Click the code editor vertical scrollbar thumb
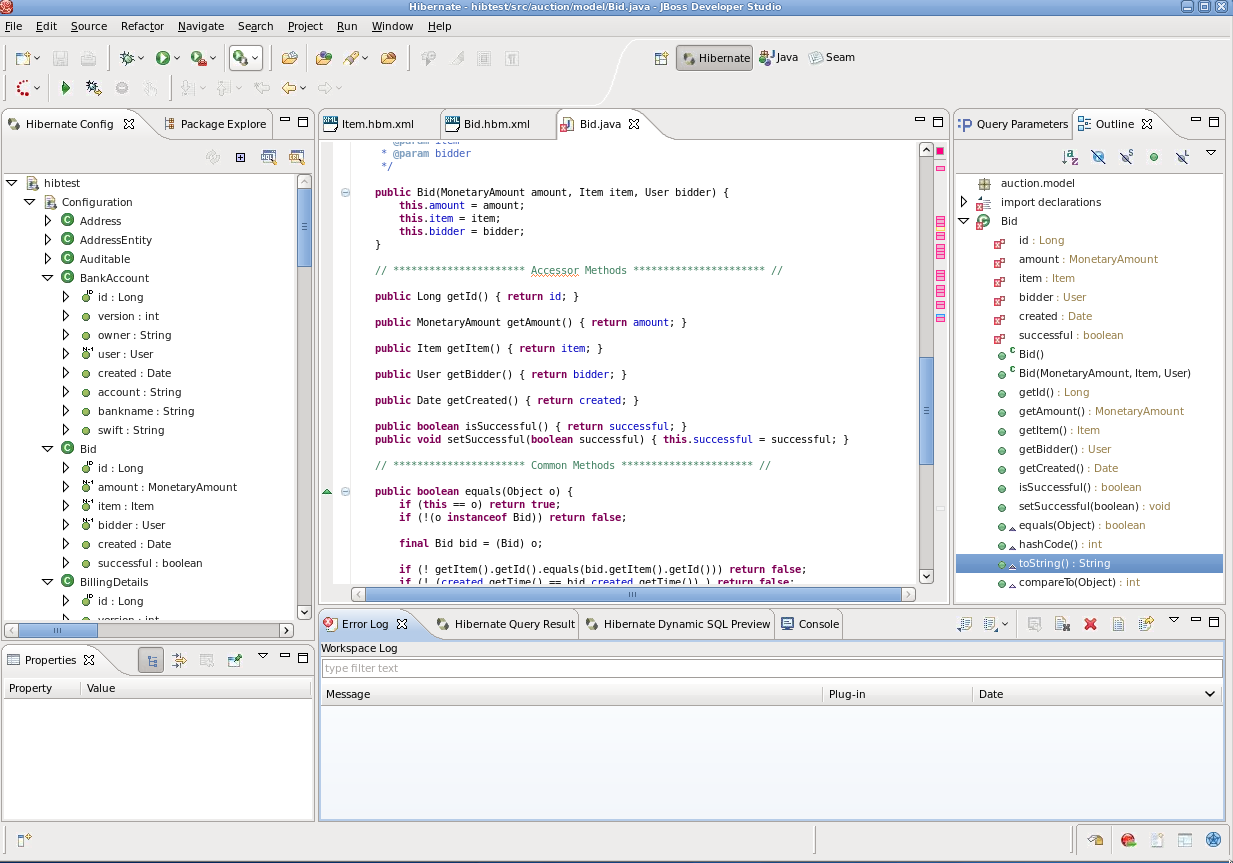The width and height of the screenshot is (1233, 863). click(926, 410)
